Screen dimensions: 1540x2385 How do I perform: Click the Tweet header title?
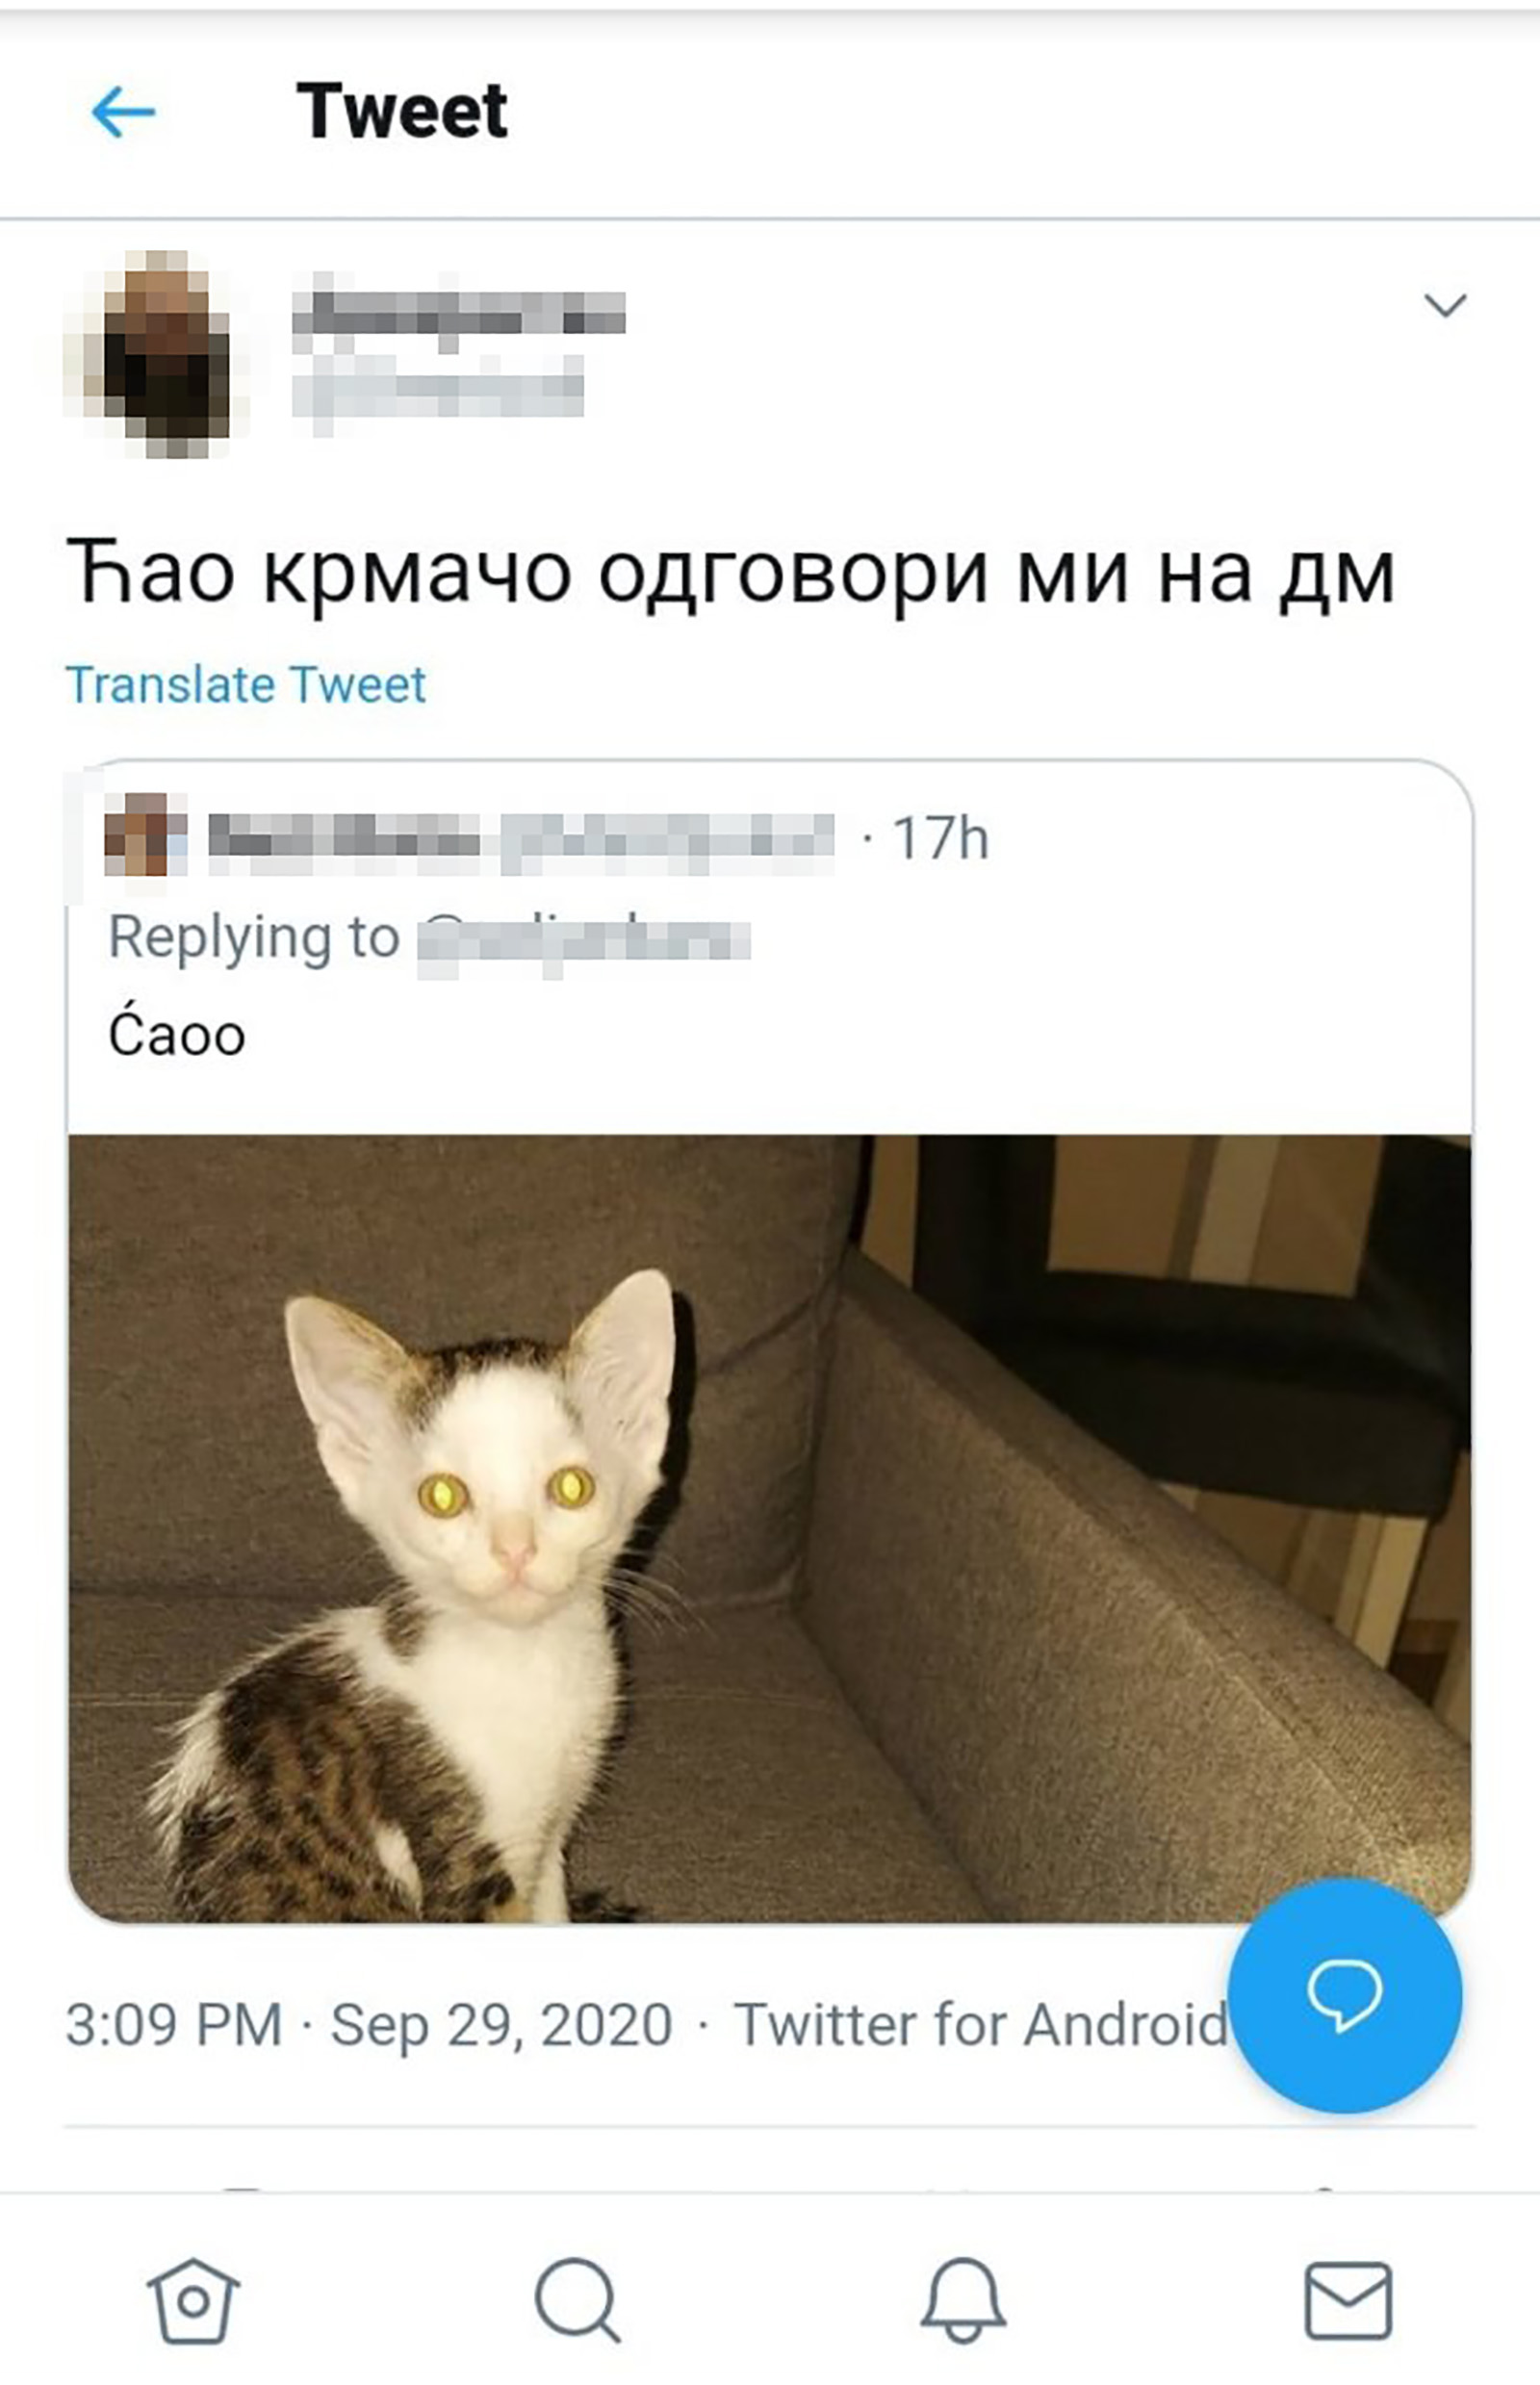tap(402, 111)
